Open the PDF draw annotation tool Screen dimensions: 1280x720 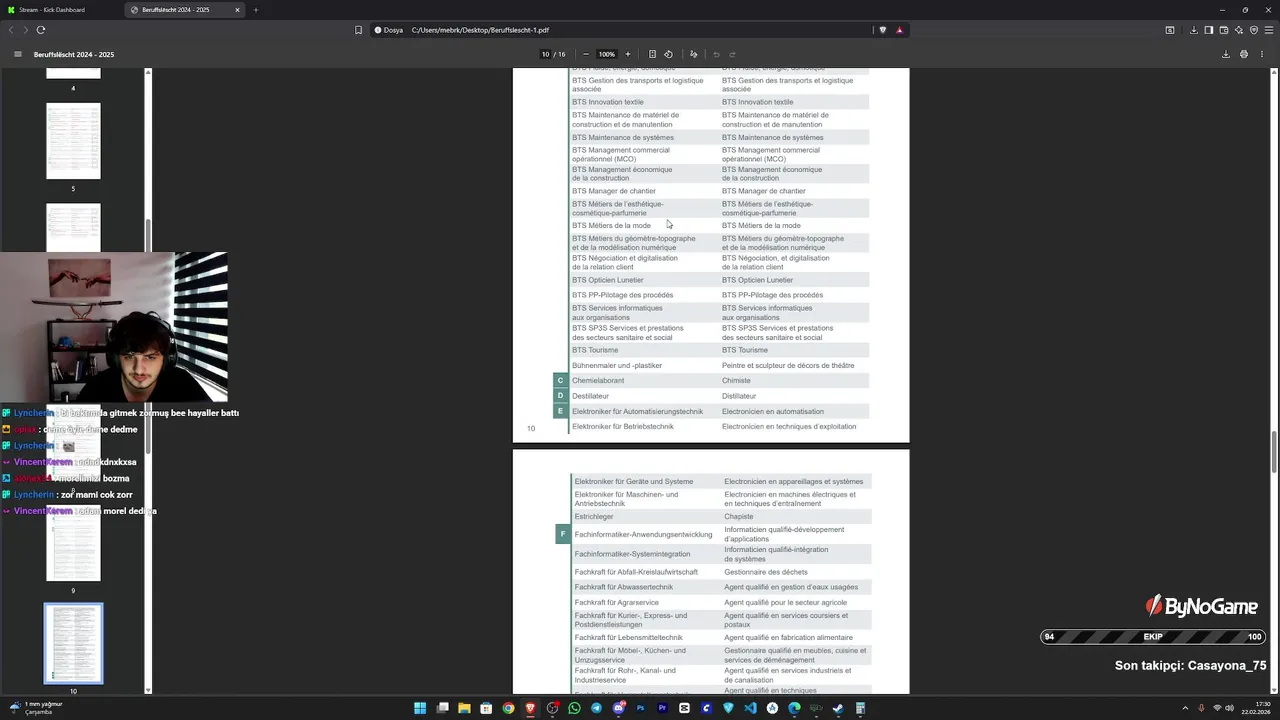(694, 54)
